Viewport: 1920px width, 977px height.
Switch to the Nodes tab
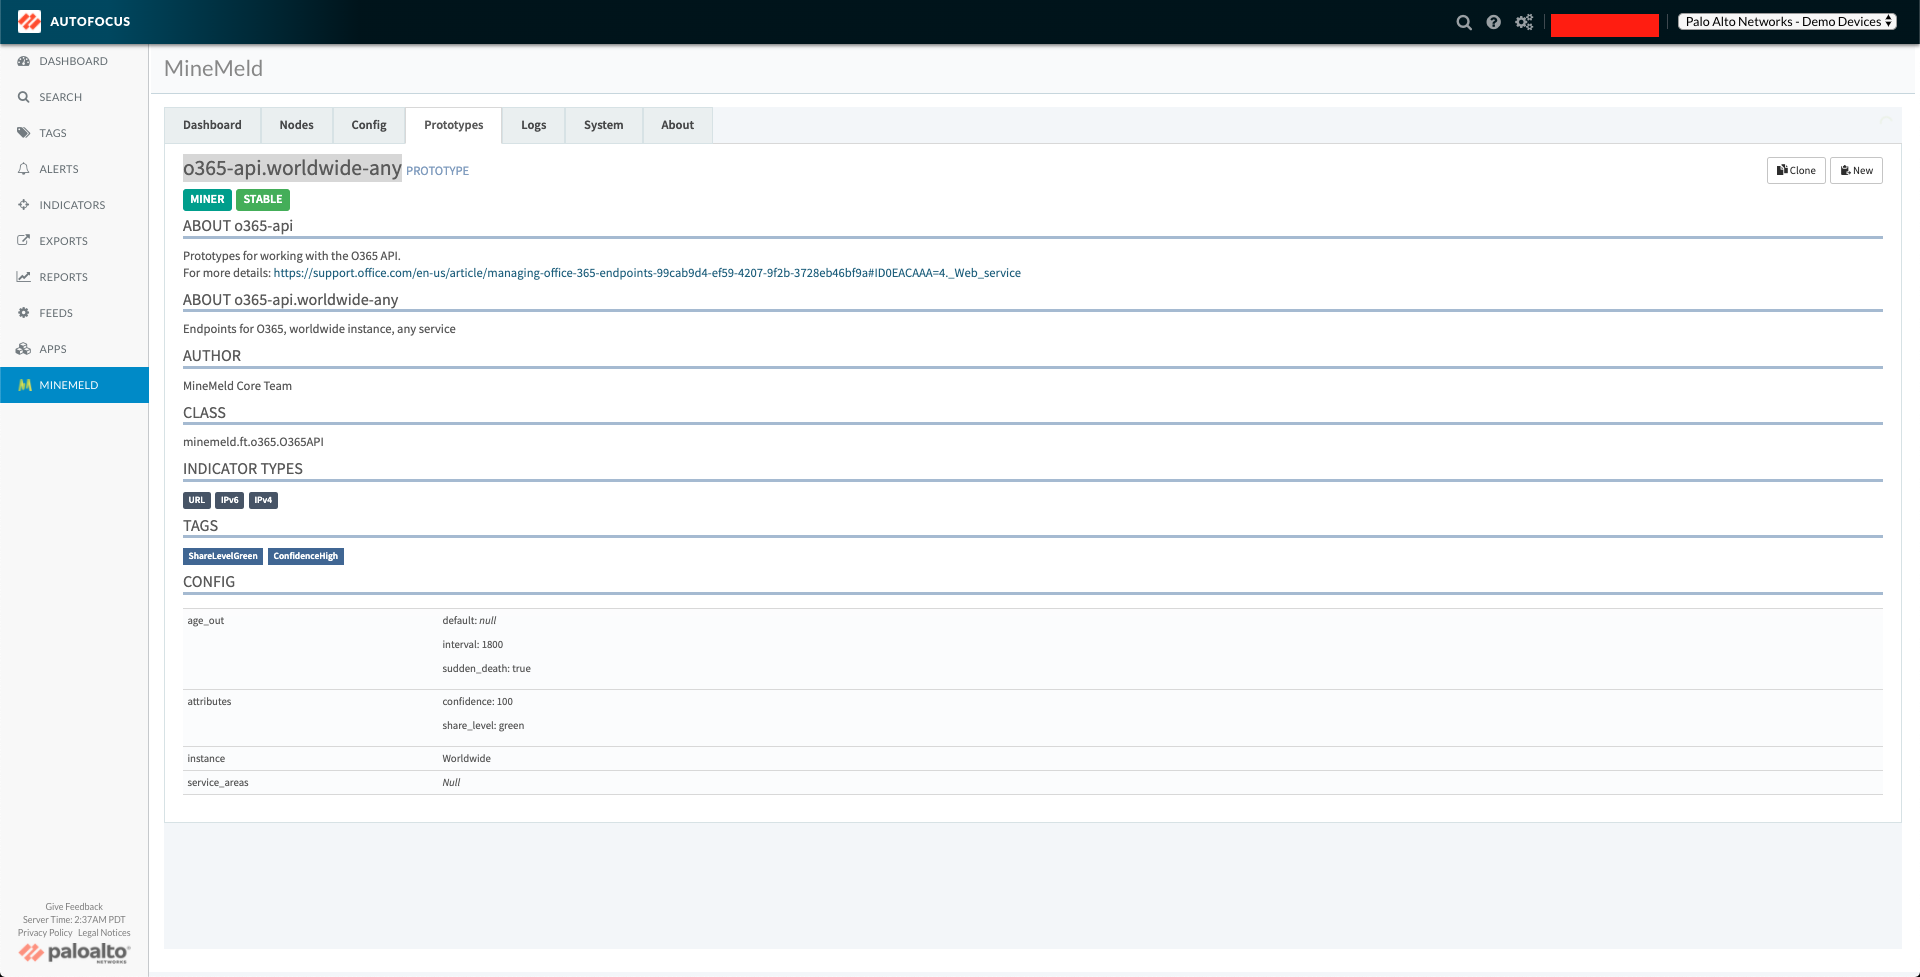[296, 125]
